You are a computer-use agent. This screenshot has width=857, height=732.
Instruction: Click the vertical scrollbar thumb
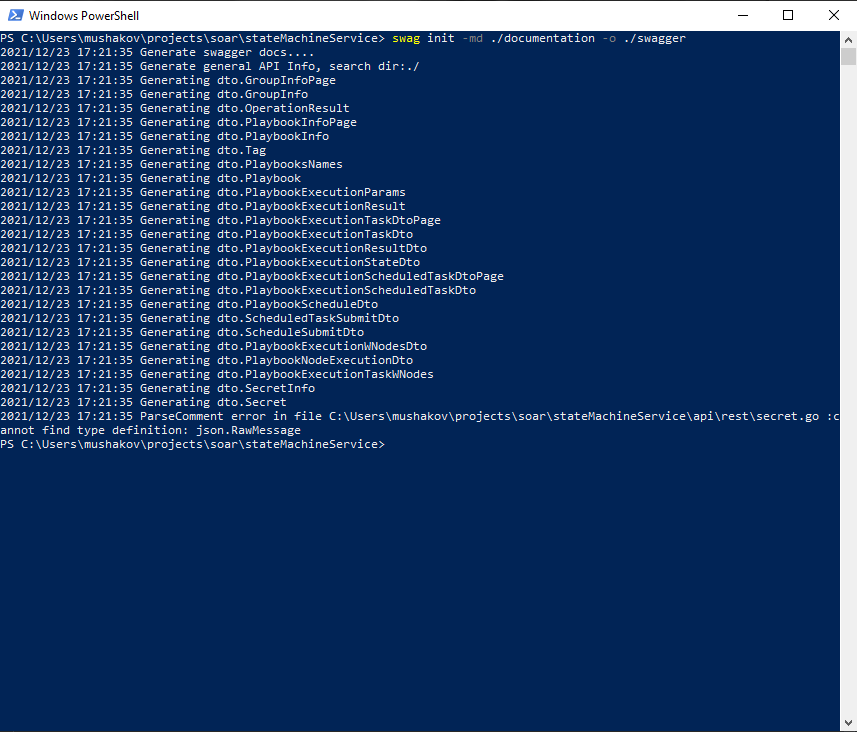[848, 56]
